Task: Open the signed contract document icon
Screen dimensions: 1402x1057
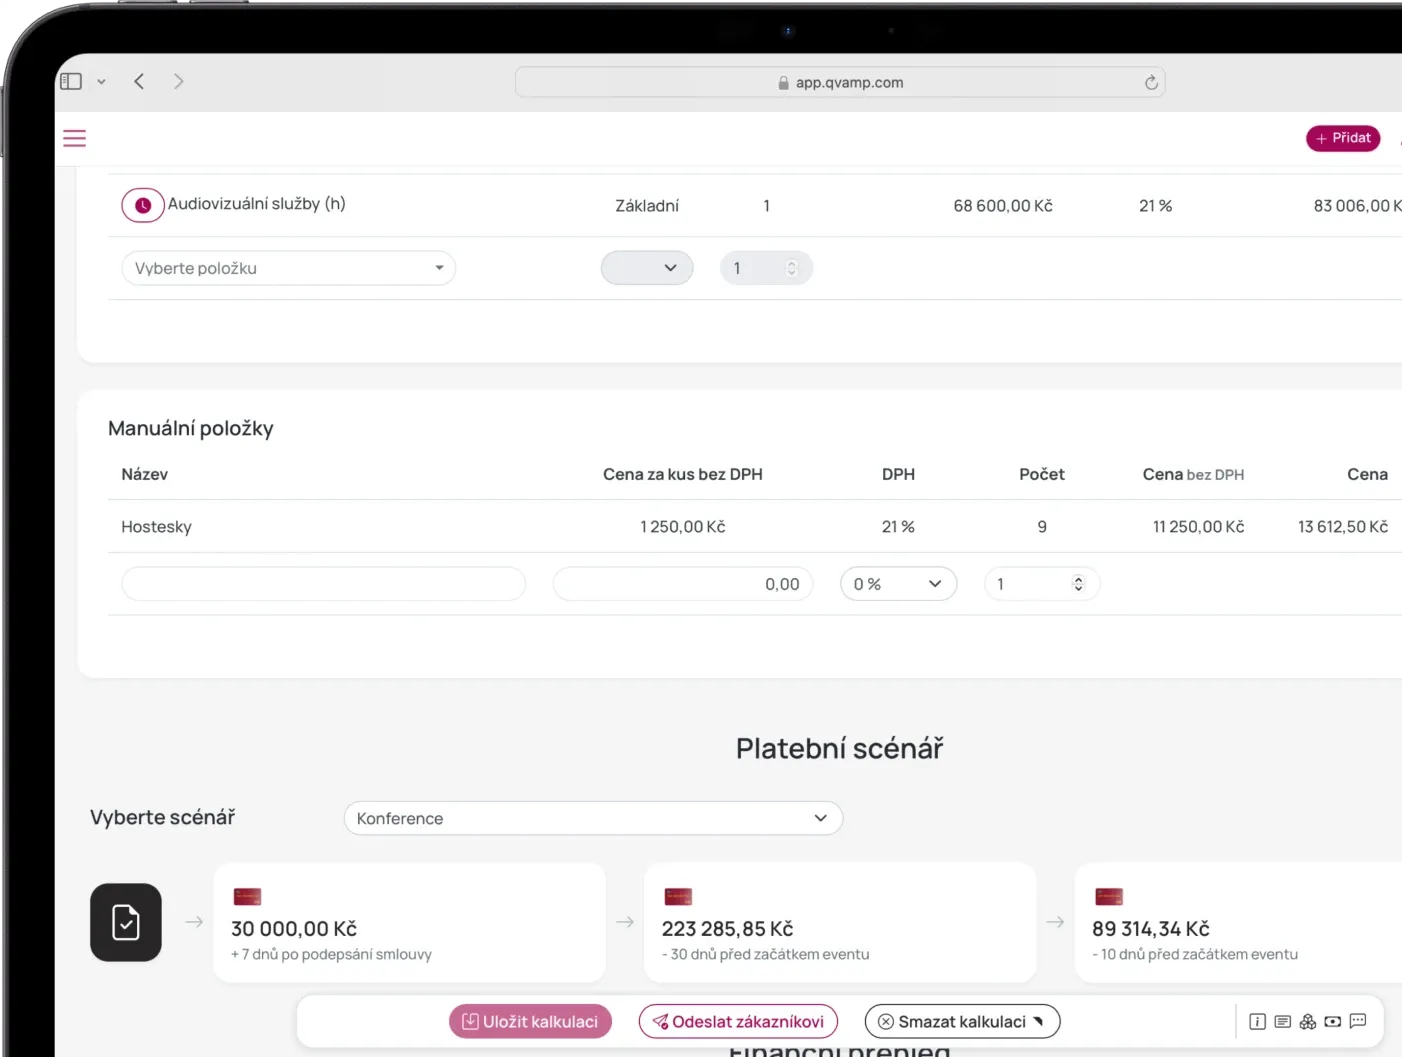Action: pyautogui.click(x=126, y=922)
